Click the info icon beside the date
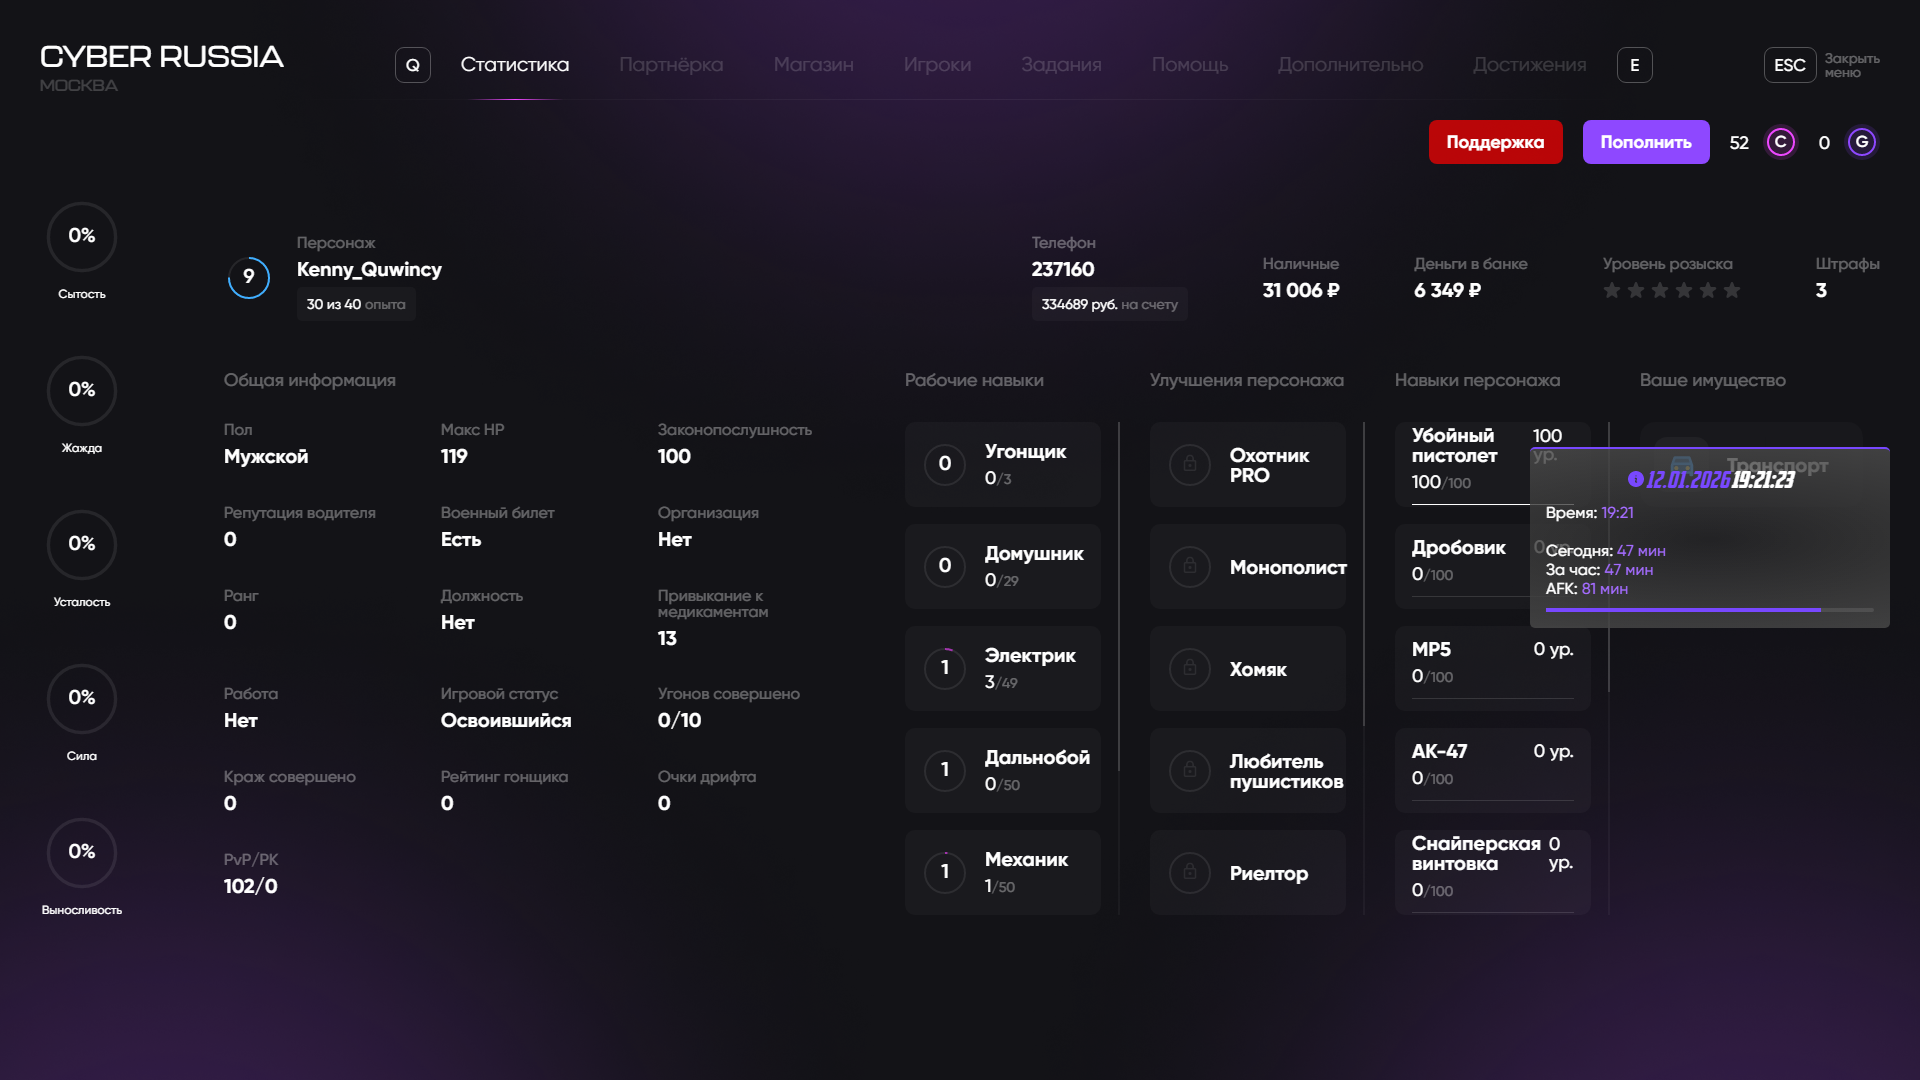The image size is (1920, 1080). [x=1635, y=480]
